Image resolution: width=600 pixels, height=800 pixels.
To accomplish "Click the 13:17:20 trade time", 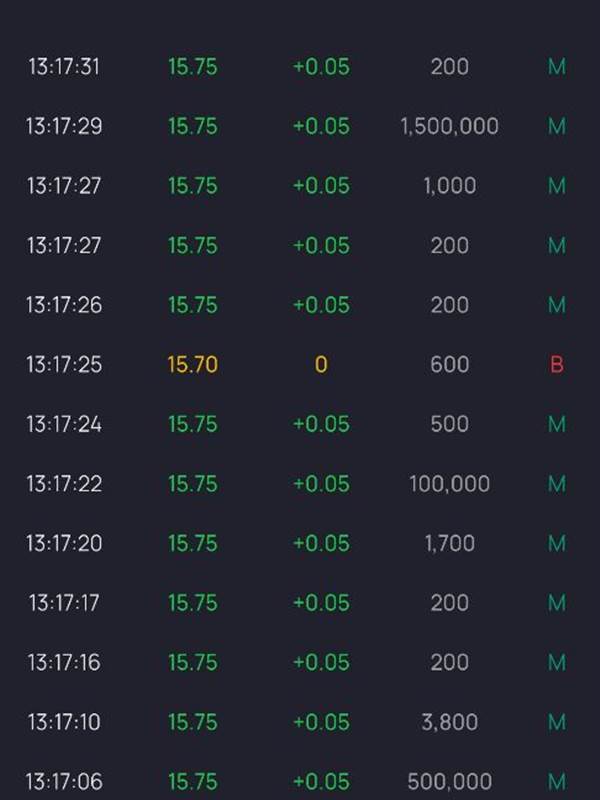I will pos(64,543).
